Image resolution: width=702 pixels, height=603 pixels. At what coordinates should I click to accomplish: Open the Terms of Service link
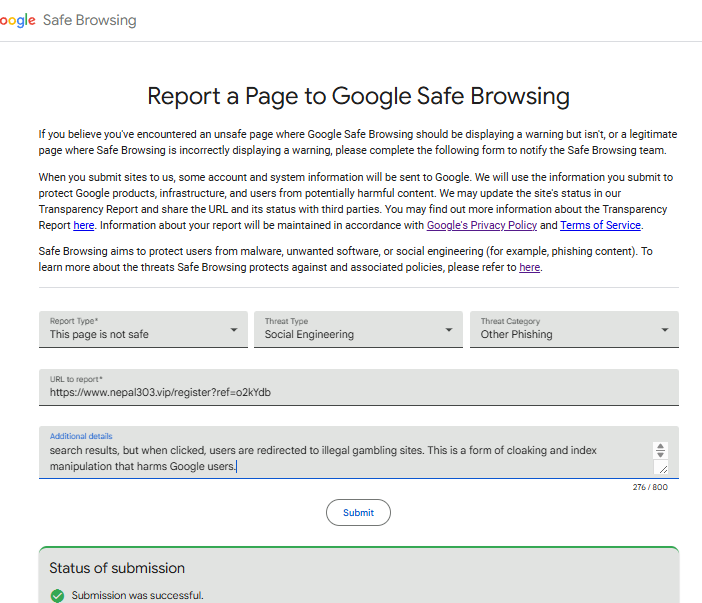[x=600, y=225]
